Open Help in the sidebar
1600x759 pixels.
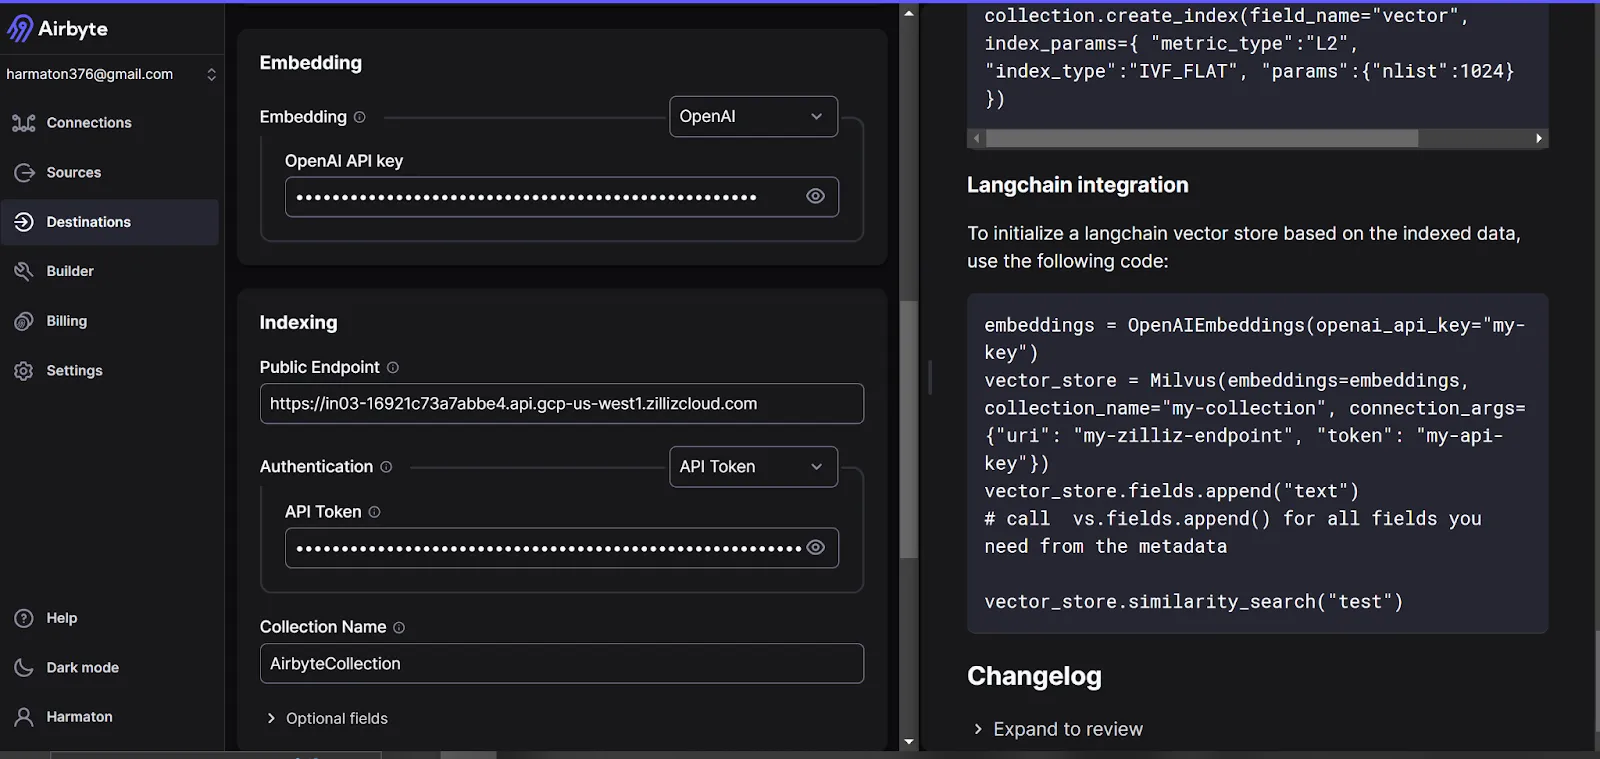point(110,618)
